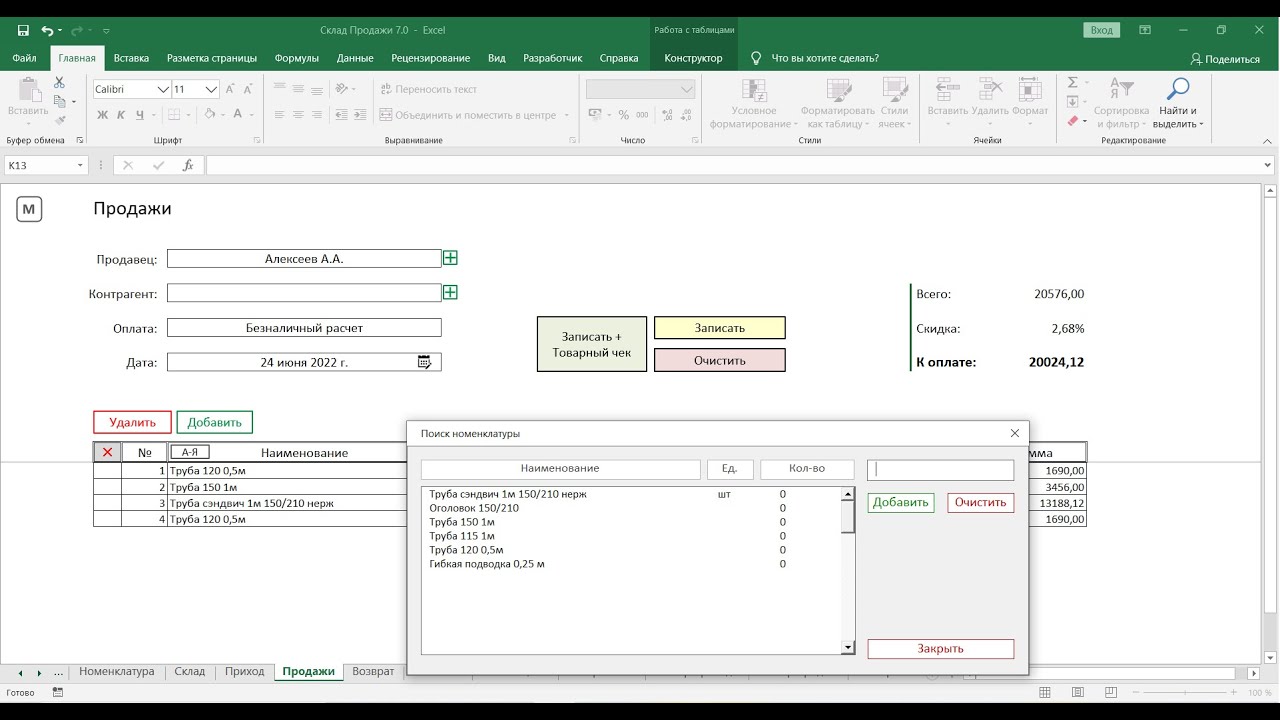Image resolution: width=1280 pixels, height=720 pixels.
Task: Click the red X header cell in table
Action: [107, 452]
